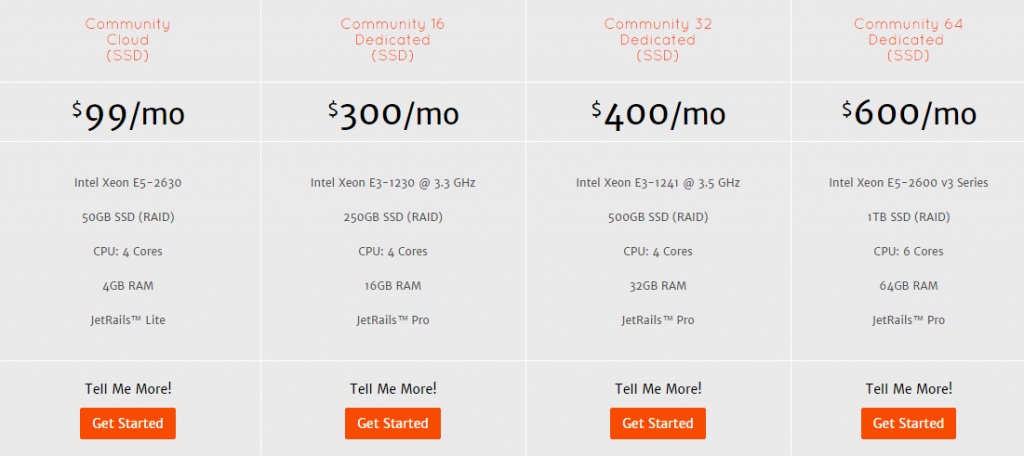The height and width of the screenshot is (456, 1024).
Task: Select the 32GB RAM specification
Action: pyautogui.click(x=658, y=286)
